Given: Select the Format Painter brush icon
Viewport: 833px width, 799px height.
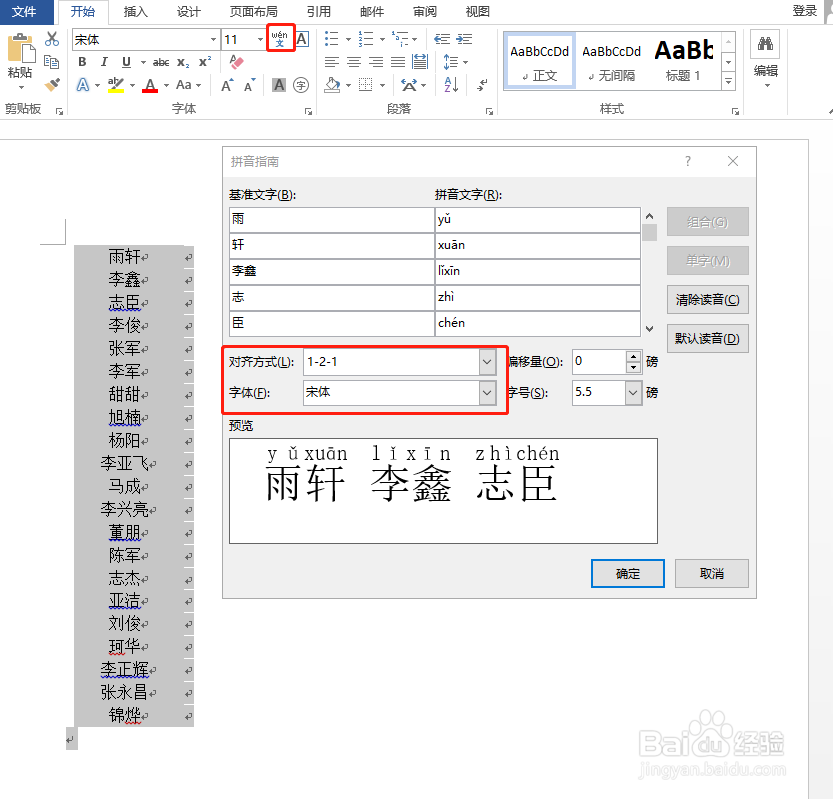Looking at the screenshot, I should pyautogui.click(x=52, y=83).
